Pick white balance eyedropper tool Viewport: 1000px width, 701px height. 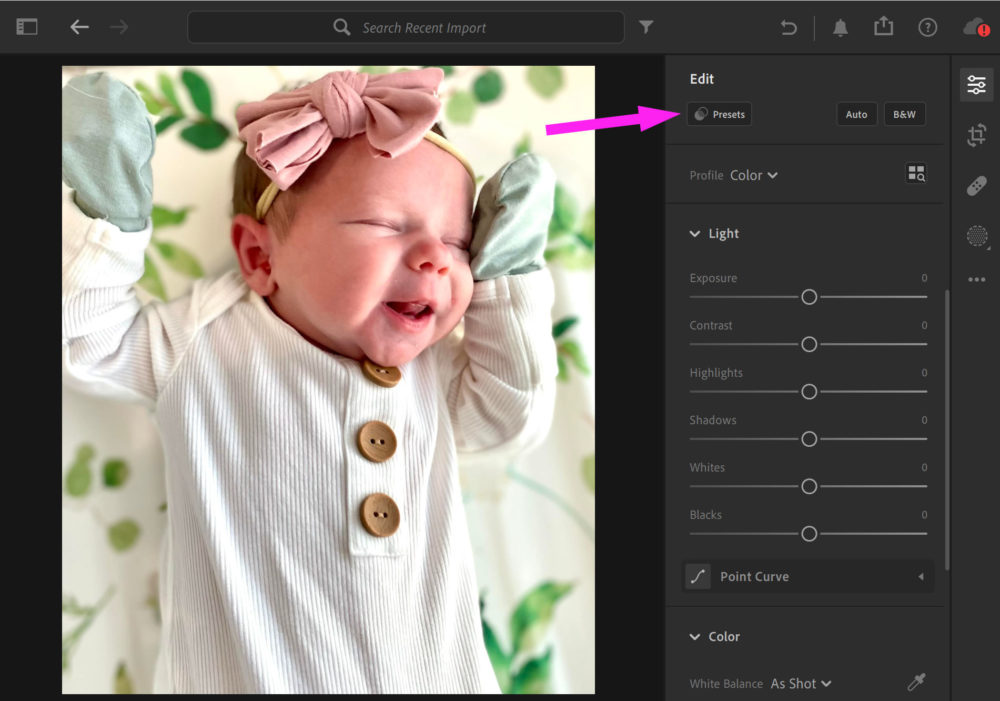(x=916, y=682)
